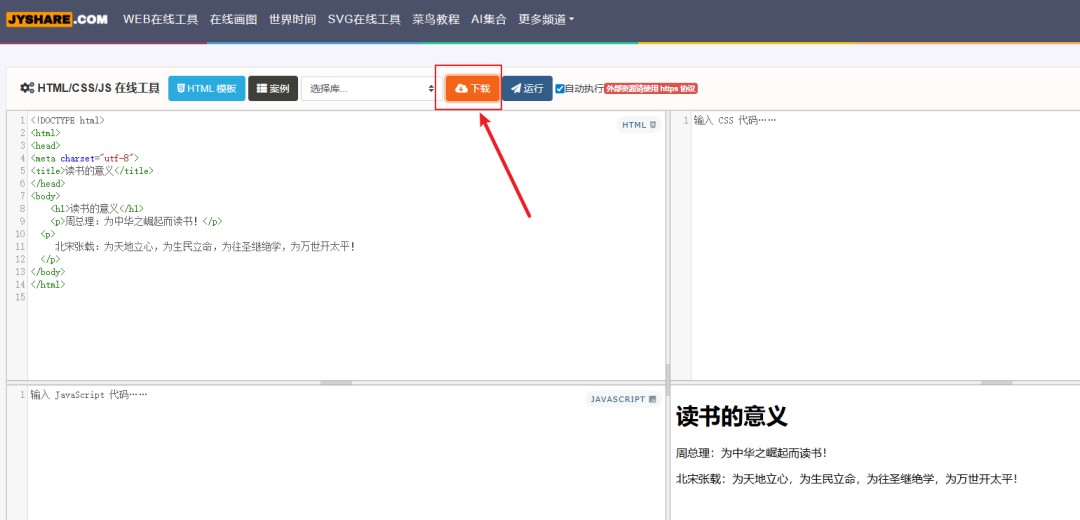The width and height of the screenshot is (1080, 520).
Task: Open AI集合 in the navigation bar
Action: click(489, 19)
